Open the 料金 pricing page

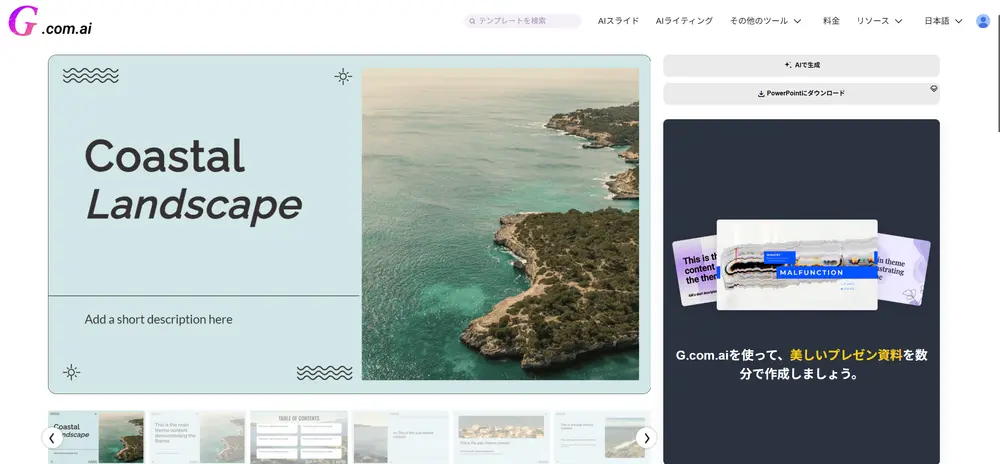point(831,21)
